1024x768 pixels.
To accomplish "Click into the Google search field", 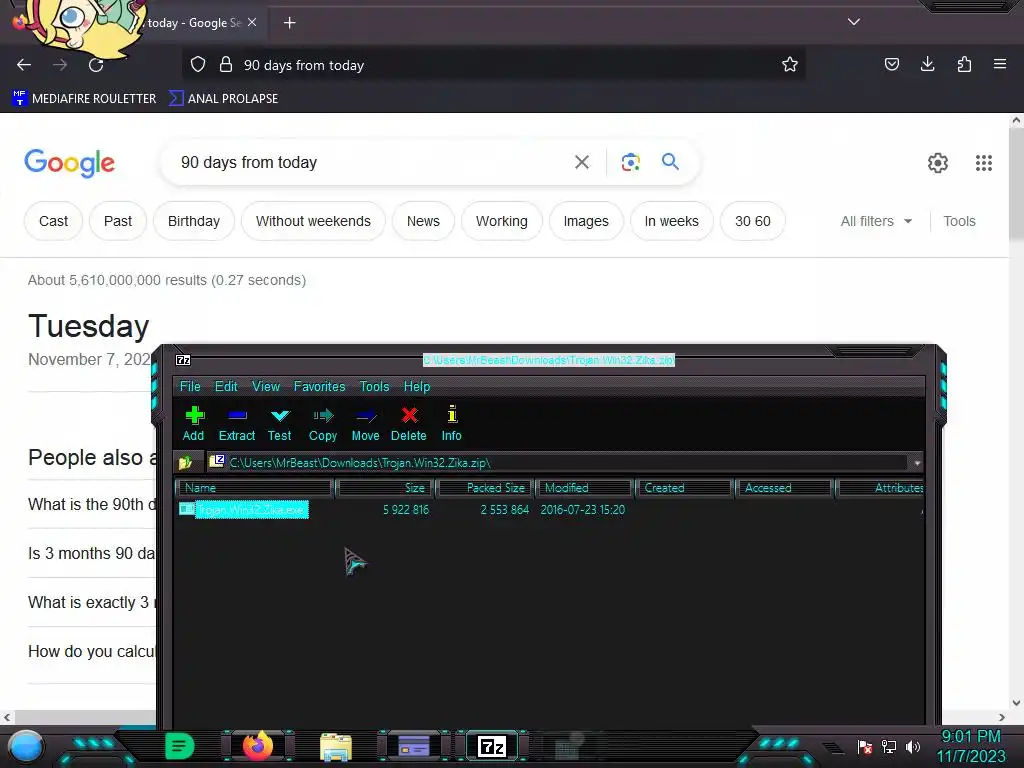I will click(372, 162).
